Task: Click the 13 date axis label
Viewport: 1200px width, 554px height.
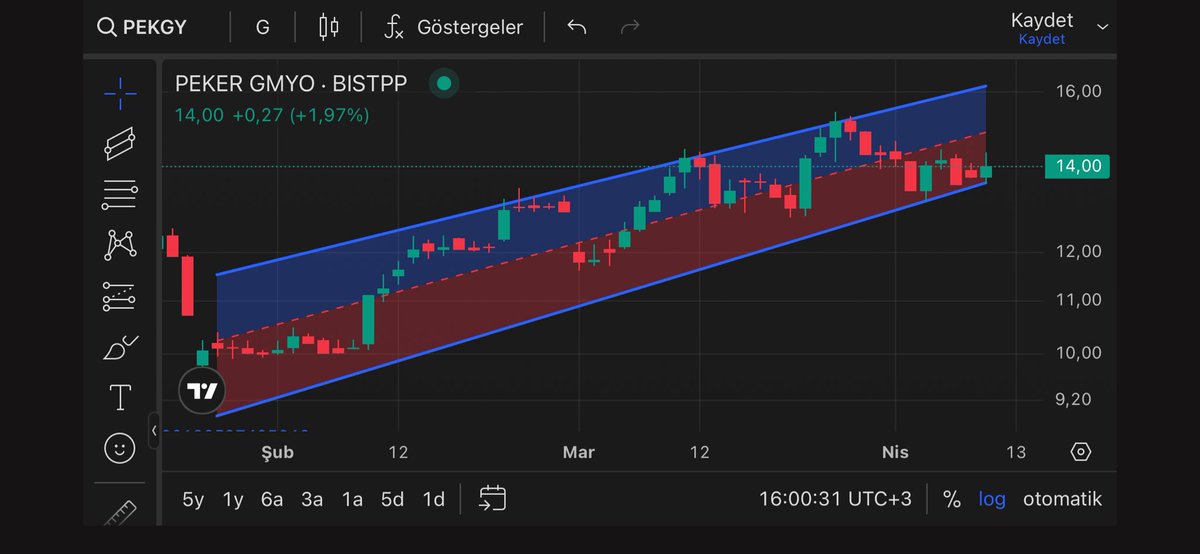Action: [1016, 453]
